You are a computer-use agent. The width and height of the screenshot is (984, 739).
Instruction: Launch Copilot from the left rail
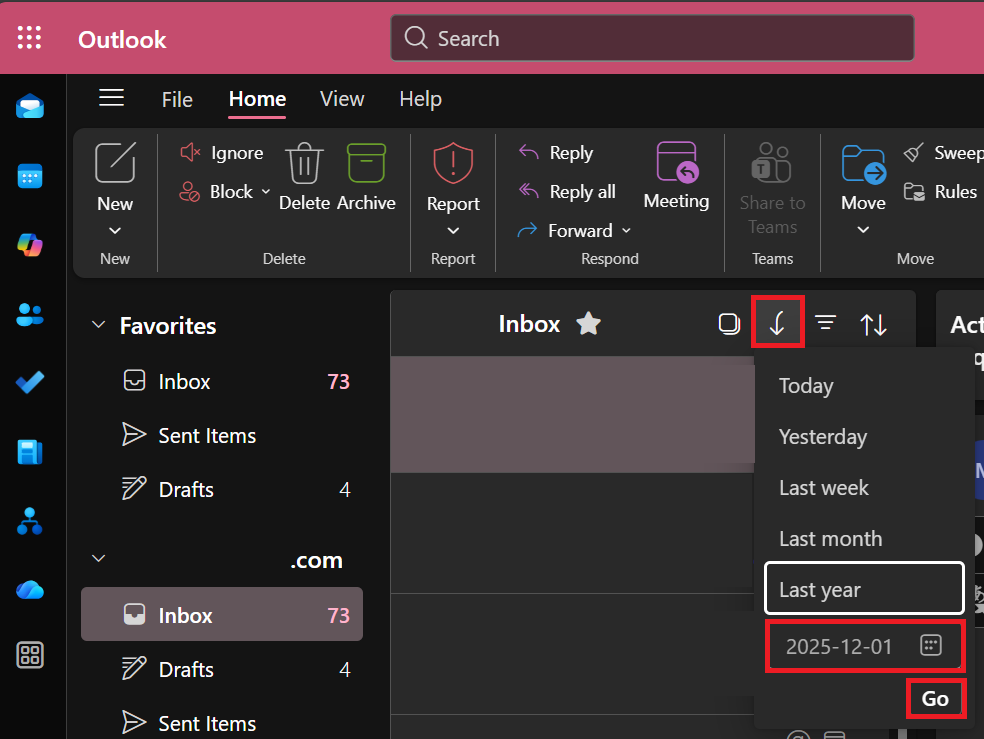click(x=29, y=245)
